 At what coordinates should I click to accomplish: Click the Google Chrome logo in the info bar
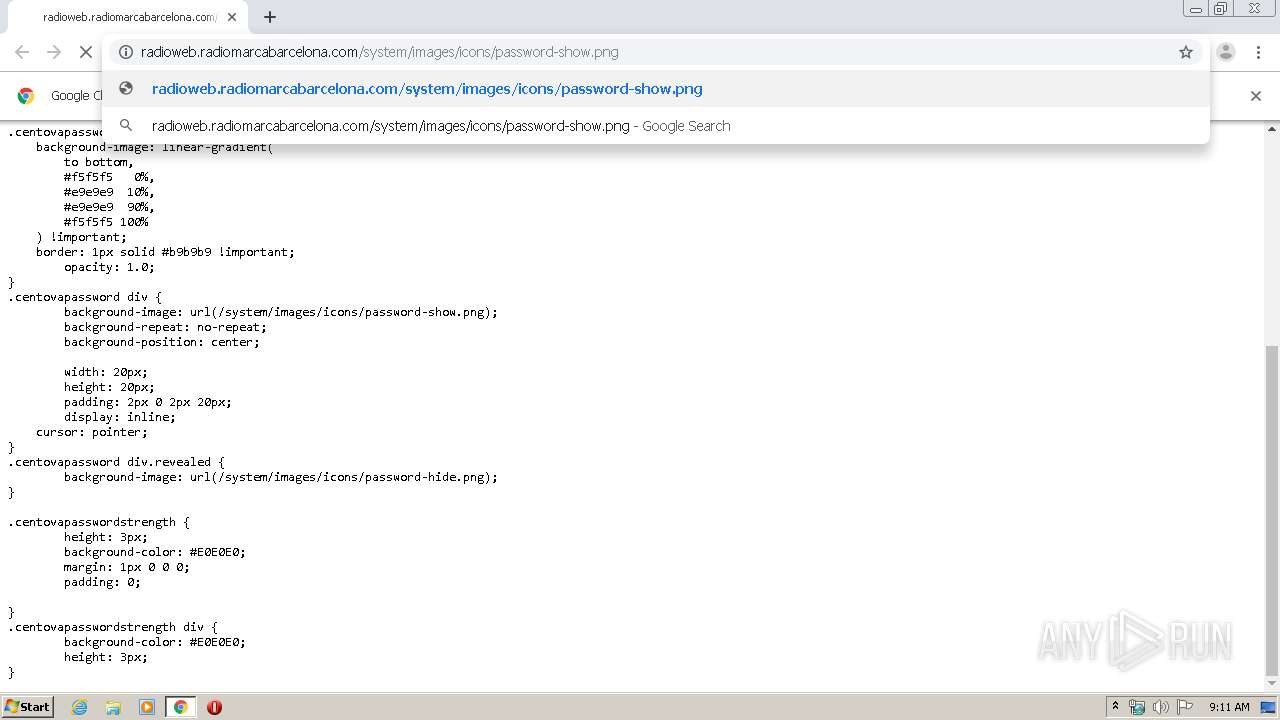click(27, 96)
